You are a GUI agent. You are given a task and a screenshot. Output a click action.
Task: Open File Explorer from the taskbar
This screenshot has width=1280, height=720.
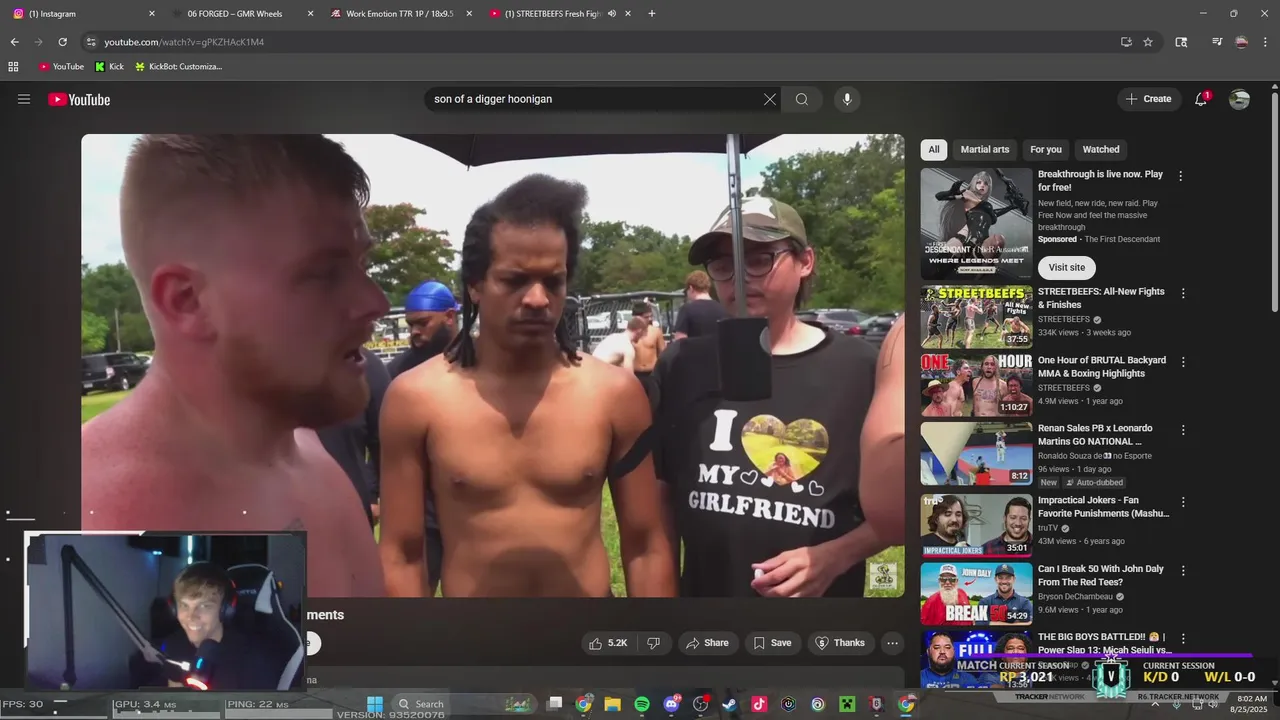pos(613,704)
